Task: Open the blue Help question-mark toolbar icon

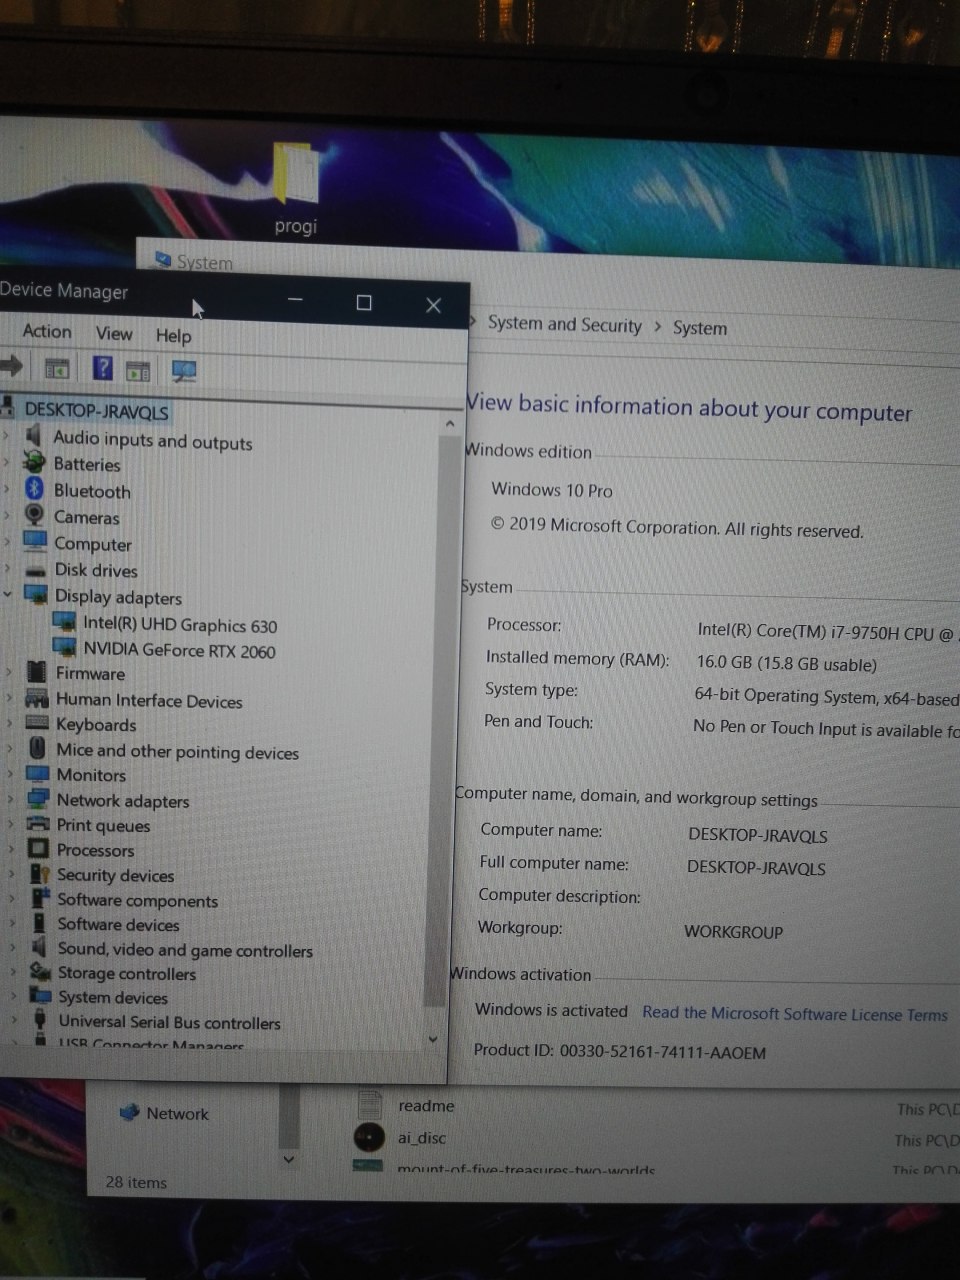Action: point(102,368)
